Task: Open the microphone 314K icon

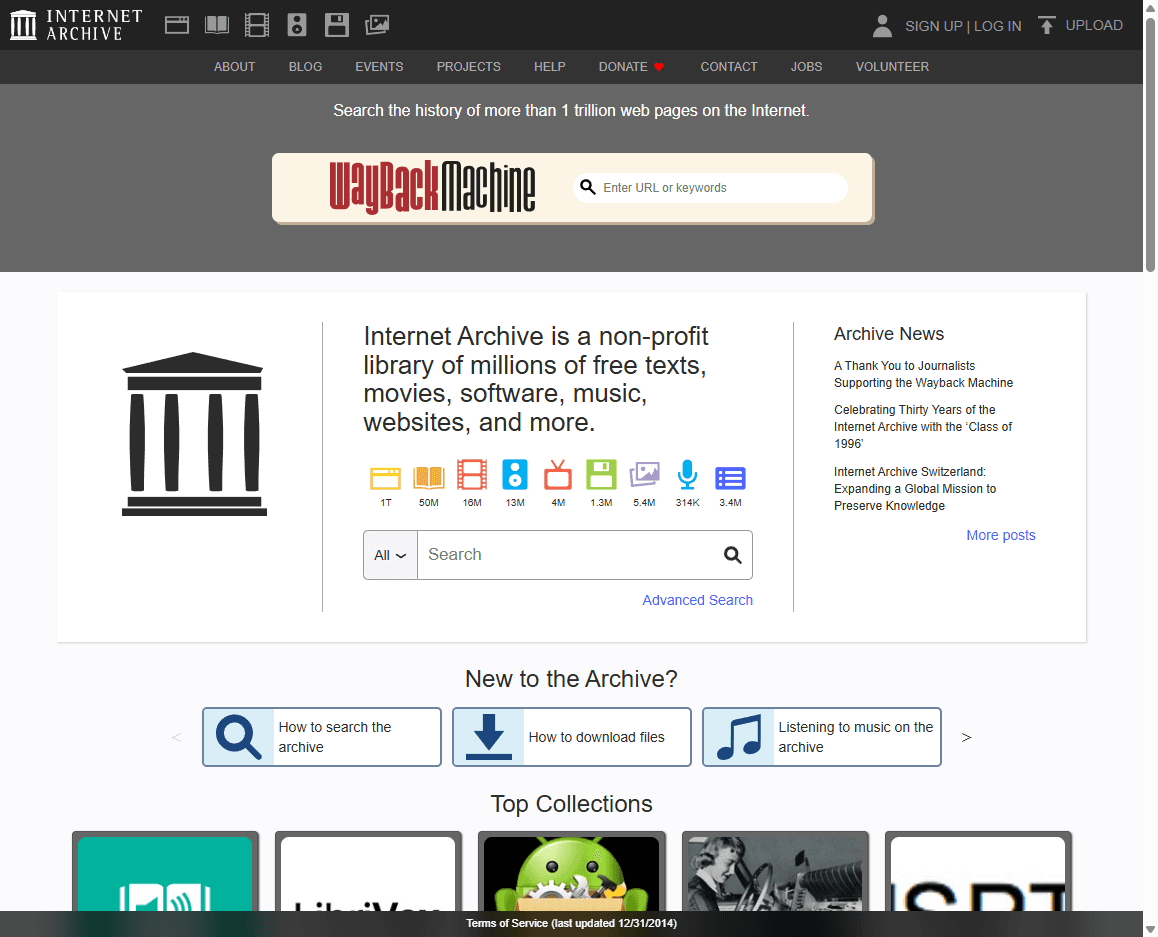Action: coord(688,475)
